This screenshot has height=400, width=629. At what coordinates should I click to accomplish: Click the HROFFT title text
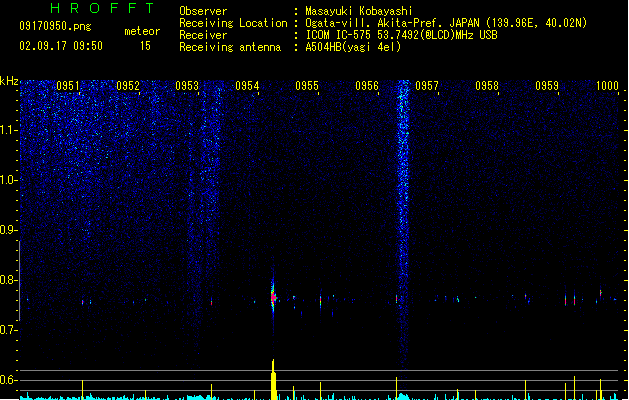pos(102,8)
